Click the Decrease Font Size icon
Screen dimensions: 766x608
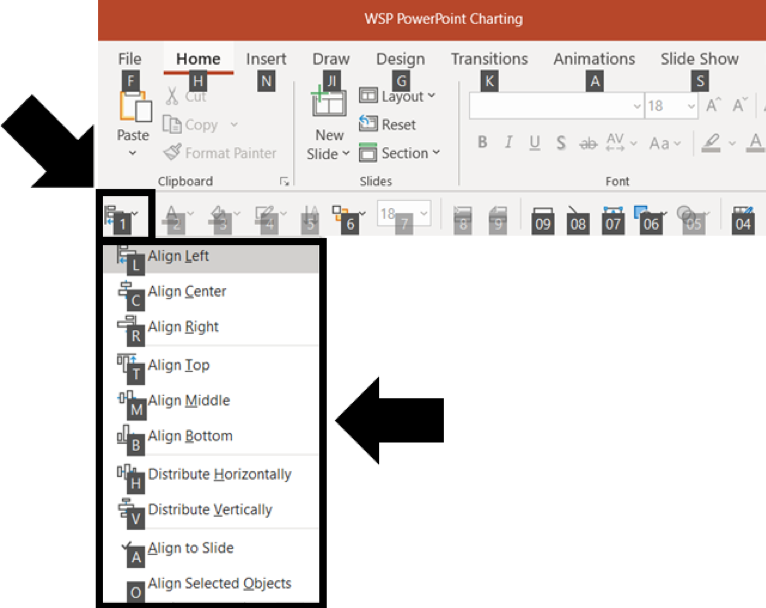pyautogui.click(x=740, y=105)
